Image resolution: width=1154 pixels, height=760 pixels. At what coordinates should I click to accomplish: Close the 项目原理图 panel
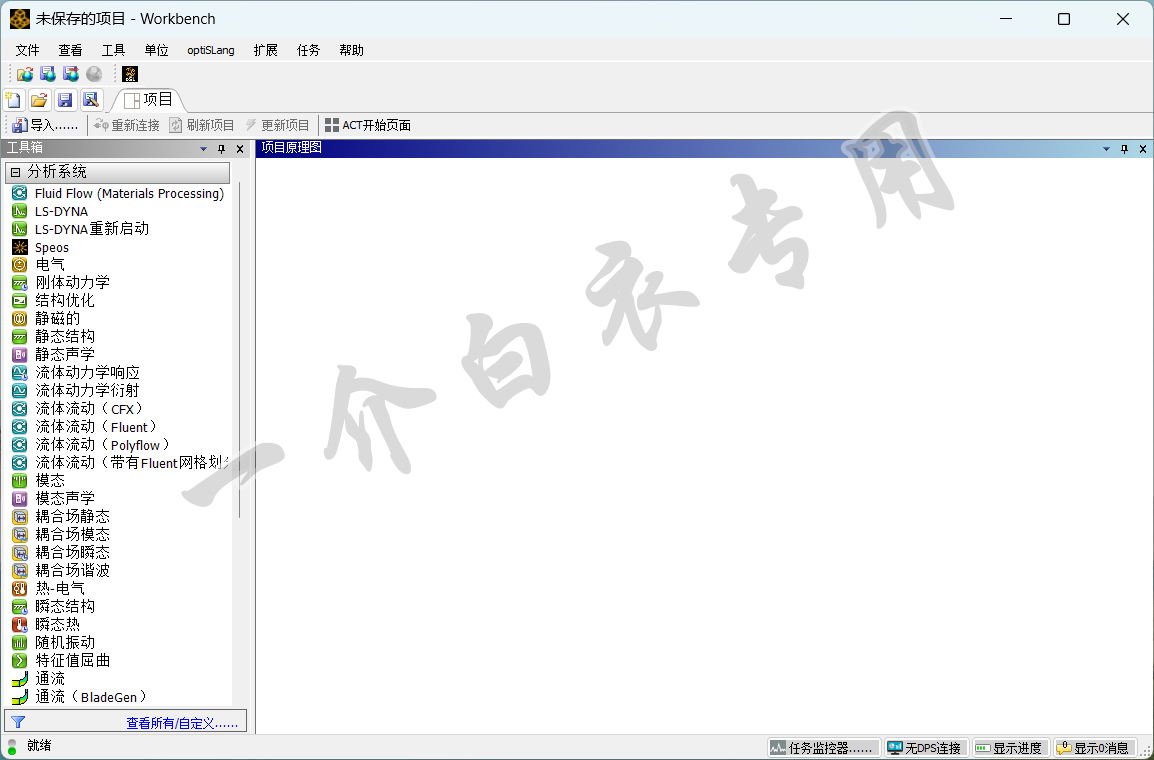click(x=1143, y=149)
